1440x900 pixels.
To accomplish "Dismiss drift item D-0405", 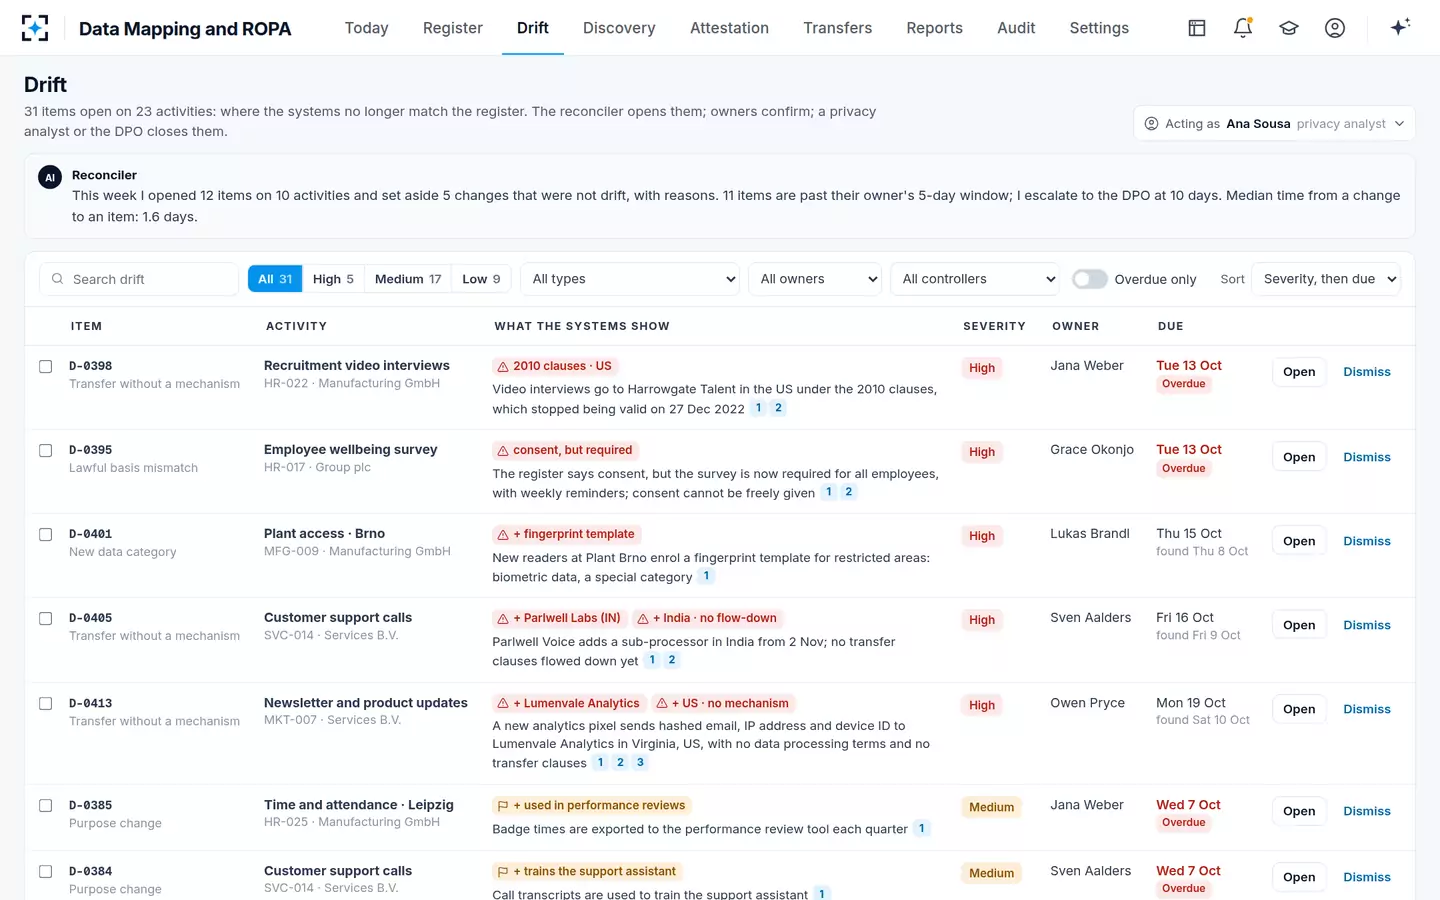I will 1367,625.
